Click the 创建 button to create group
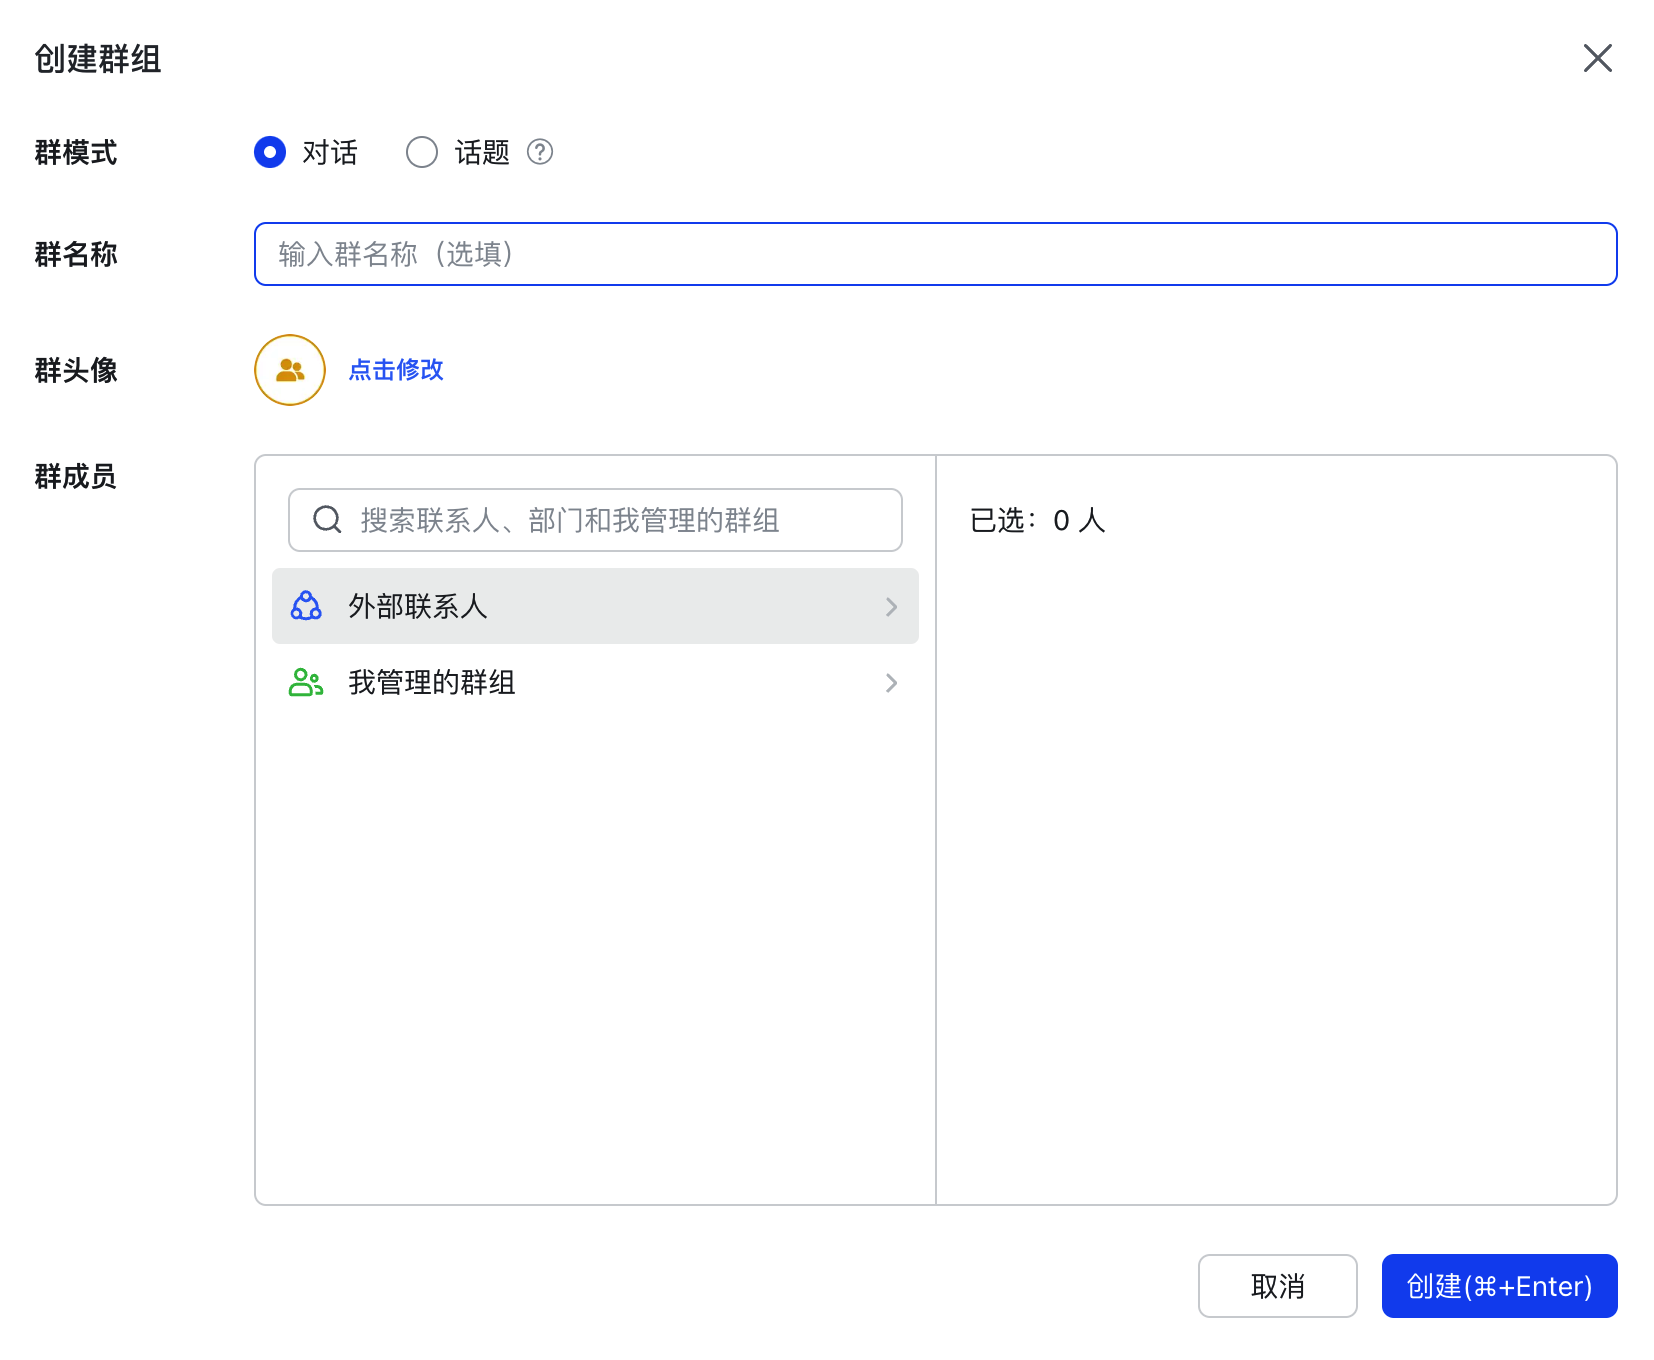This screenshot has height=1360, width=1654. coord(1498,1286)
